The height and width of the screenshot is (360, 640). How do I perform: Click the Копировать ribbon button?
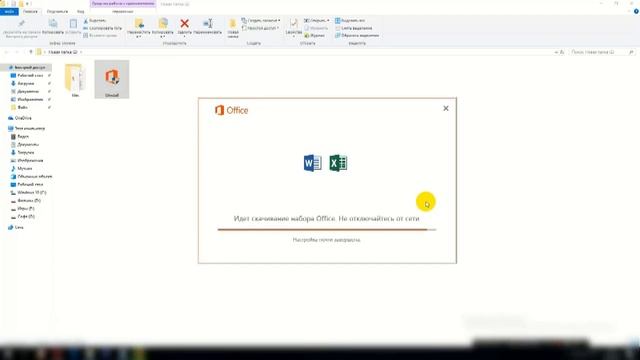pyautogui.click(x=53, y=27)
